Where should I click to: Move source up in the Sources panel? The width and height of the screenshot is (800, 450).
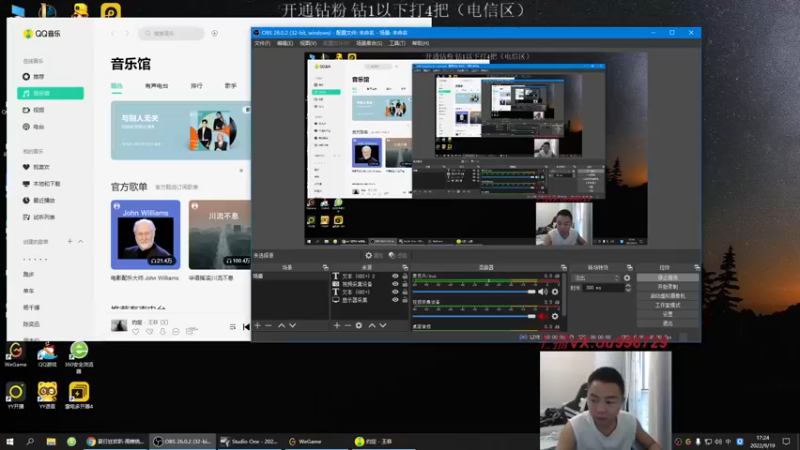tap(372, 326)
